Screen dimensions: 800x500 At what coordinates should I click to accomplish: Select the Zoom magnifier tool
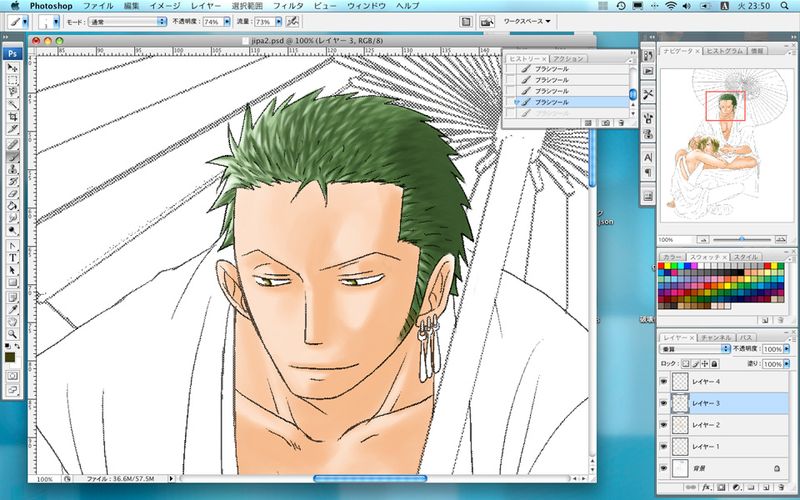click(x=12, y=335)
